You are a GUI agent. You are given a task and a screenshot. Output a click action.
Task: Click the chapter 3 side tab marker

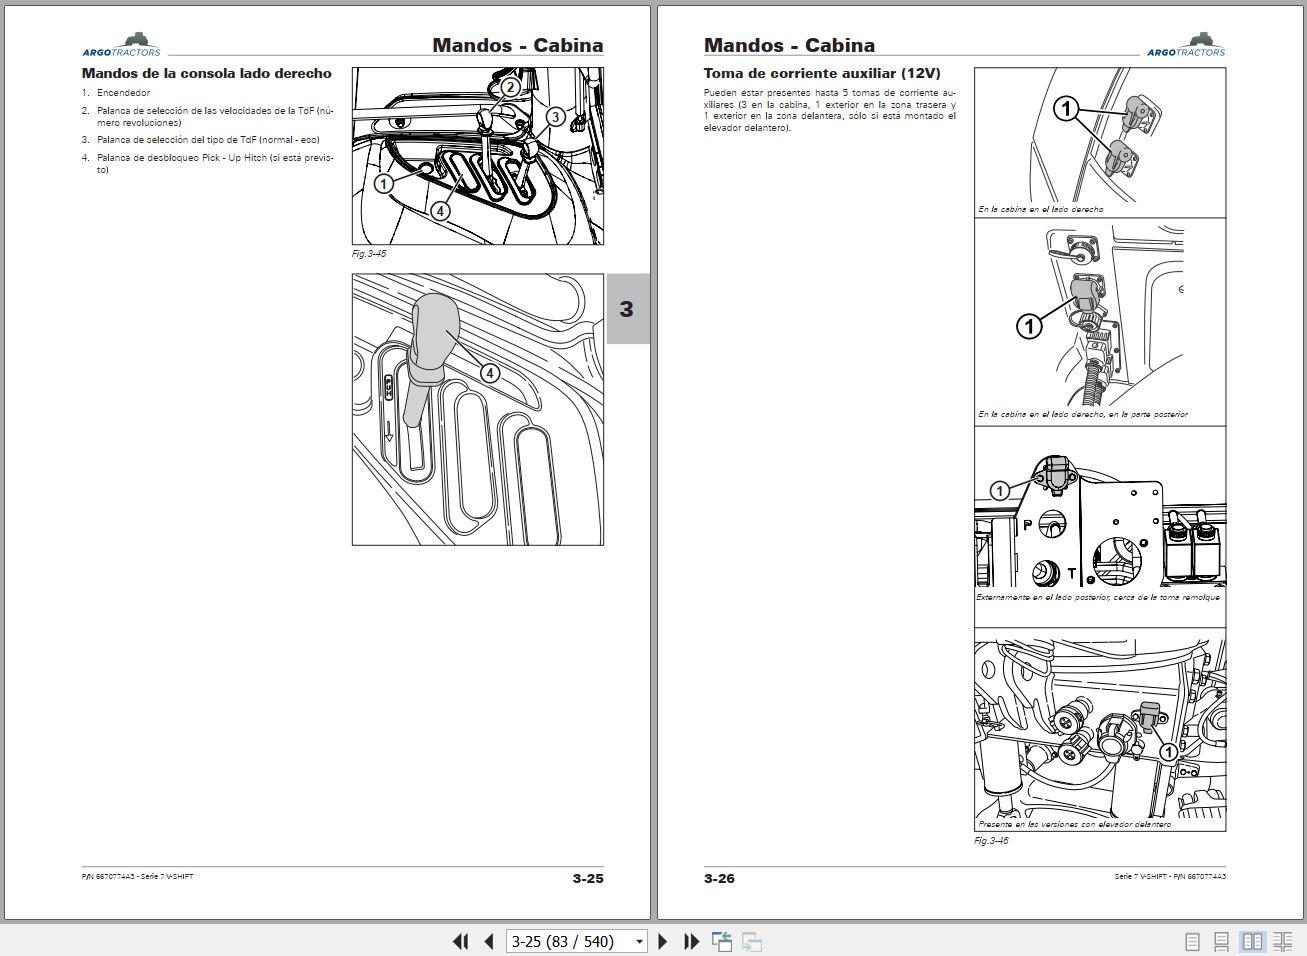[627, 310]
